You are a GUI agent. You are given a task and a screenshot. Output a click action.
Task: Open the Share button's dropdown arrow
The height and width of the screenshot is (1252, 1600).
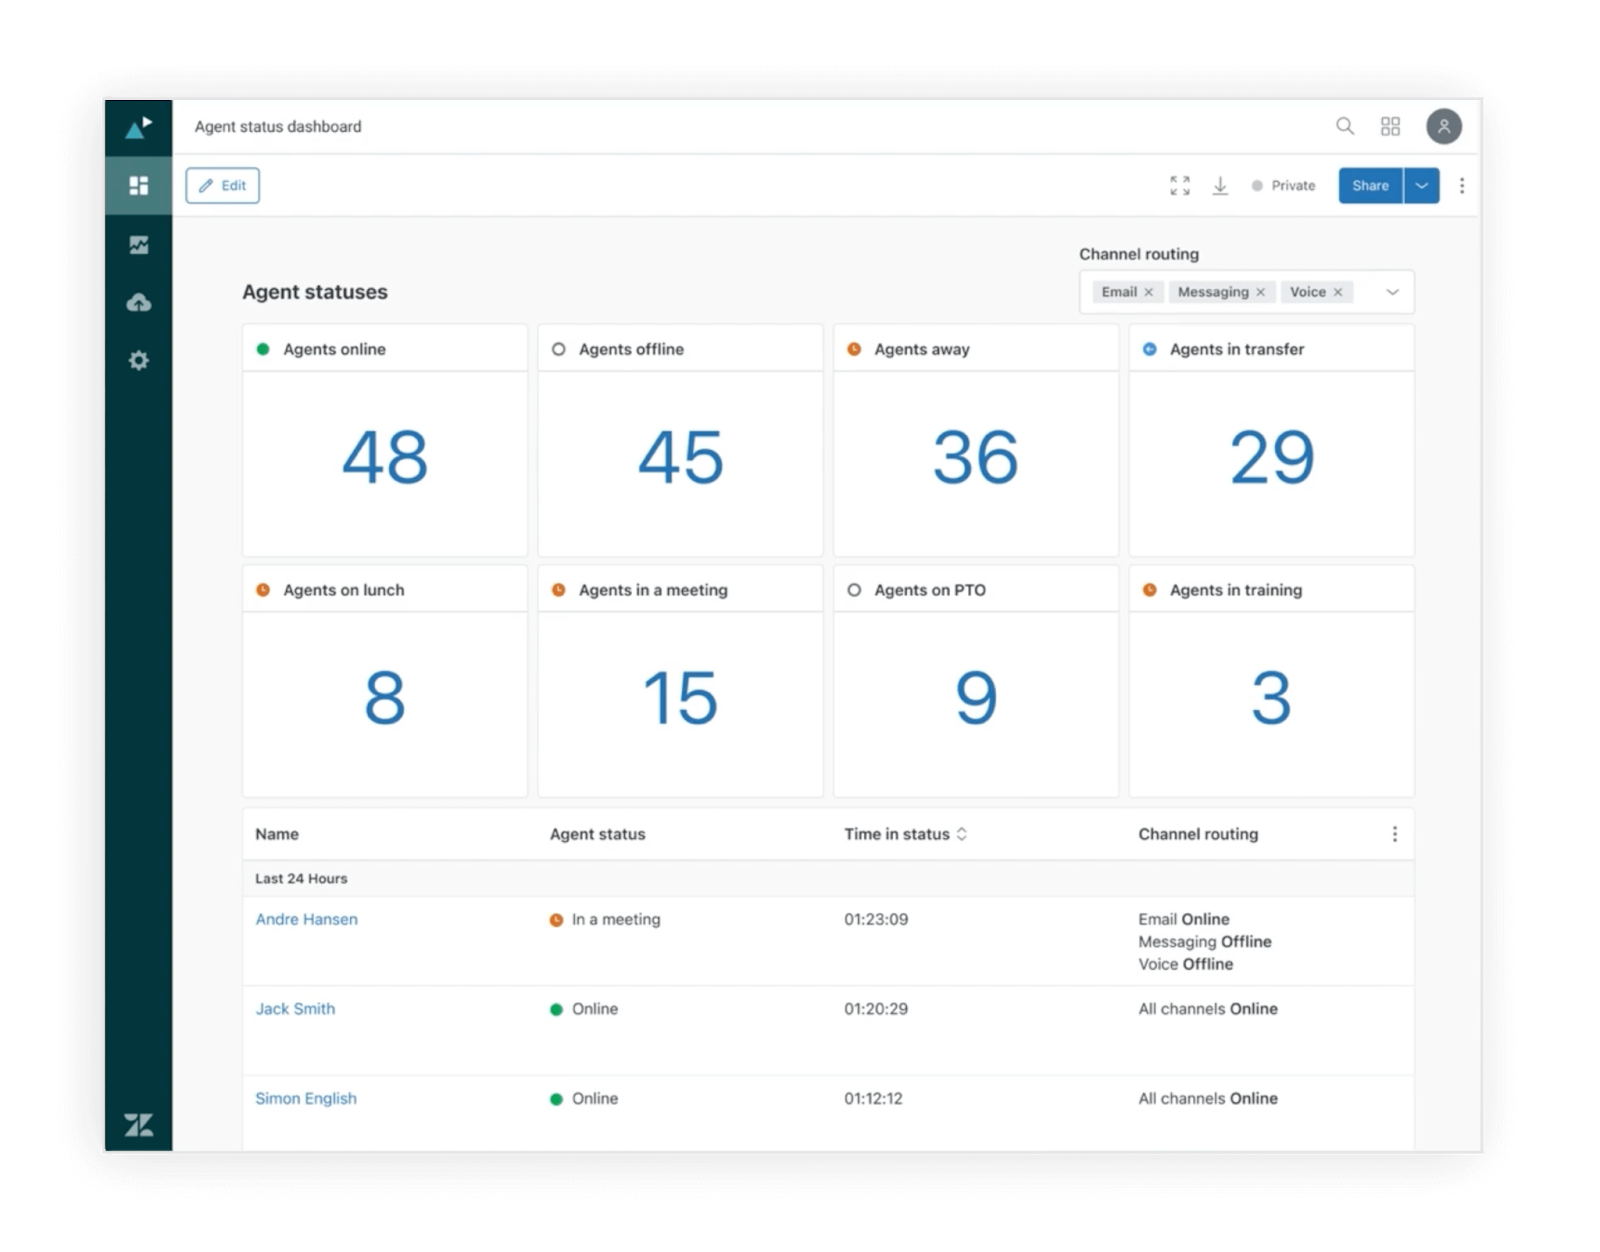point(1421,185)
